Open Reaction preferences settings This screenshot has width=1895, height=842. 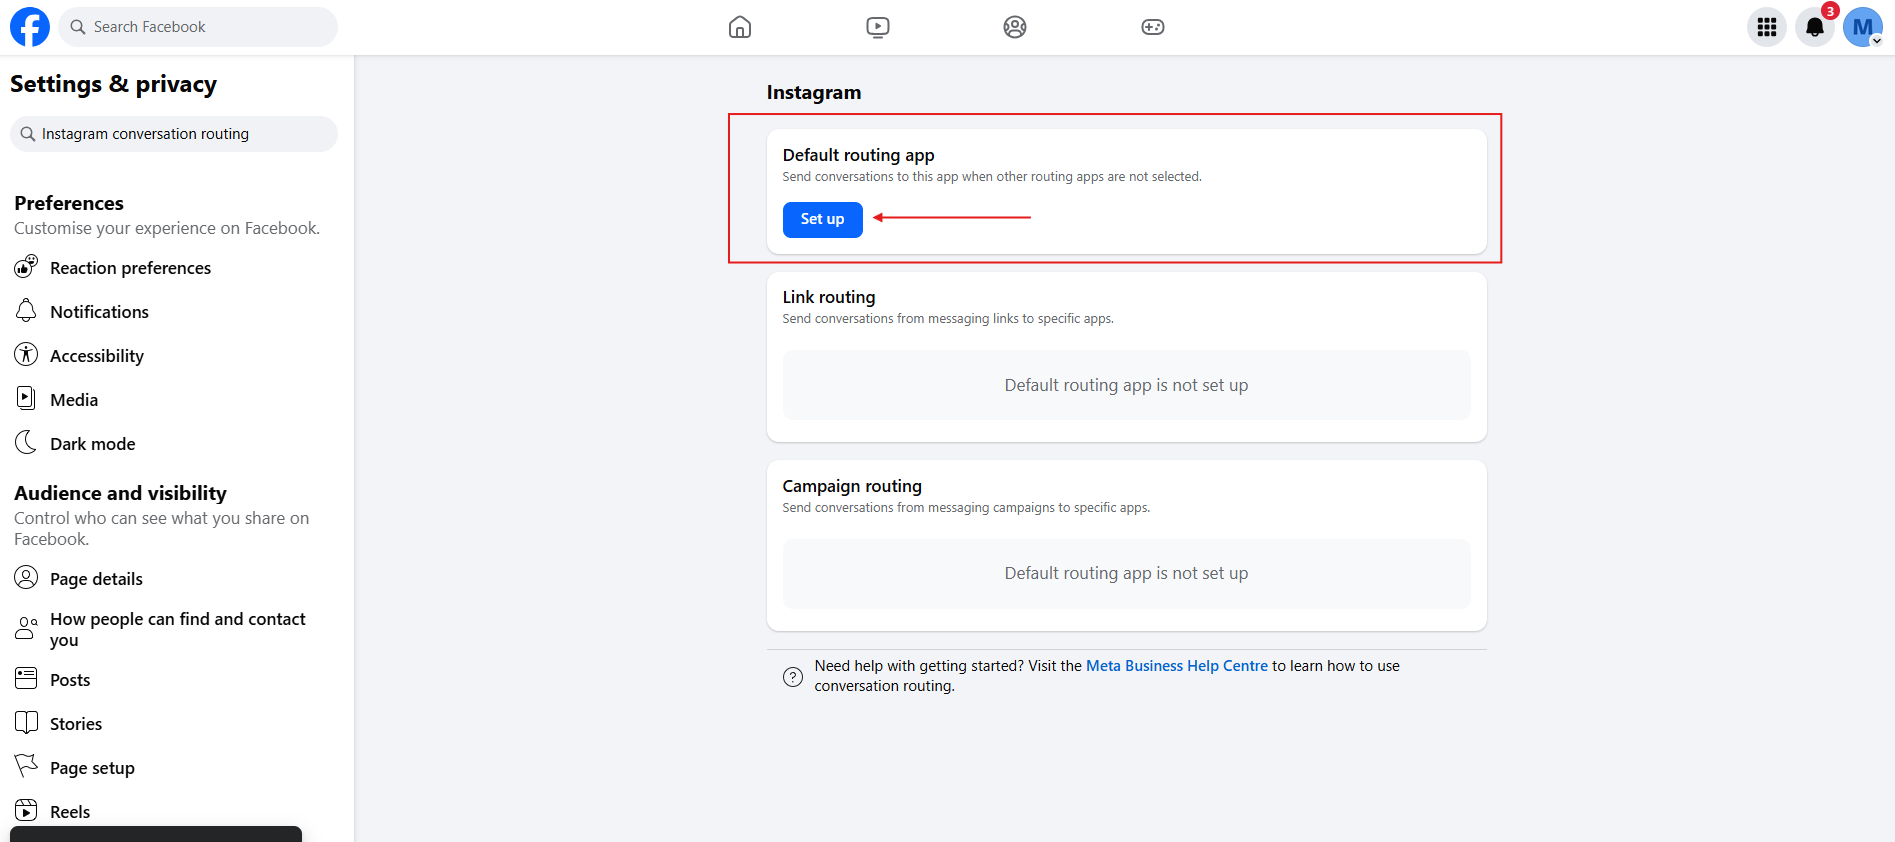pyautogui.click(x=130, y=268)
